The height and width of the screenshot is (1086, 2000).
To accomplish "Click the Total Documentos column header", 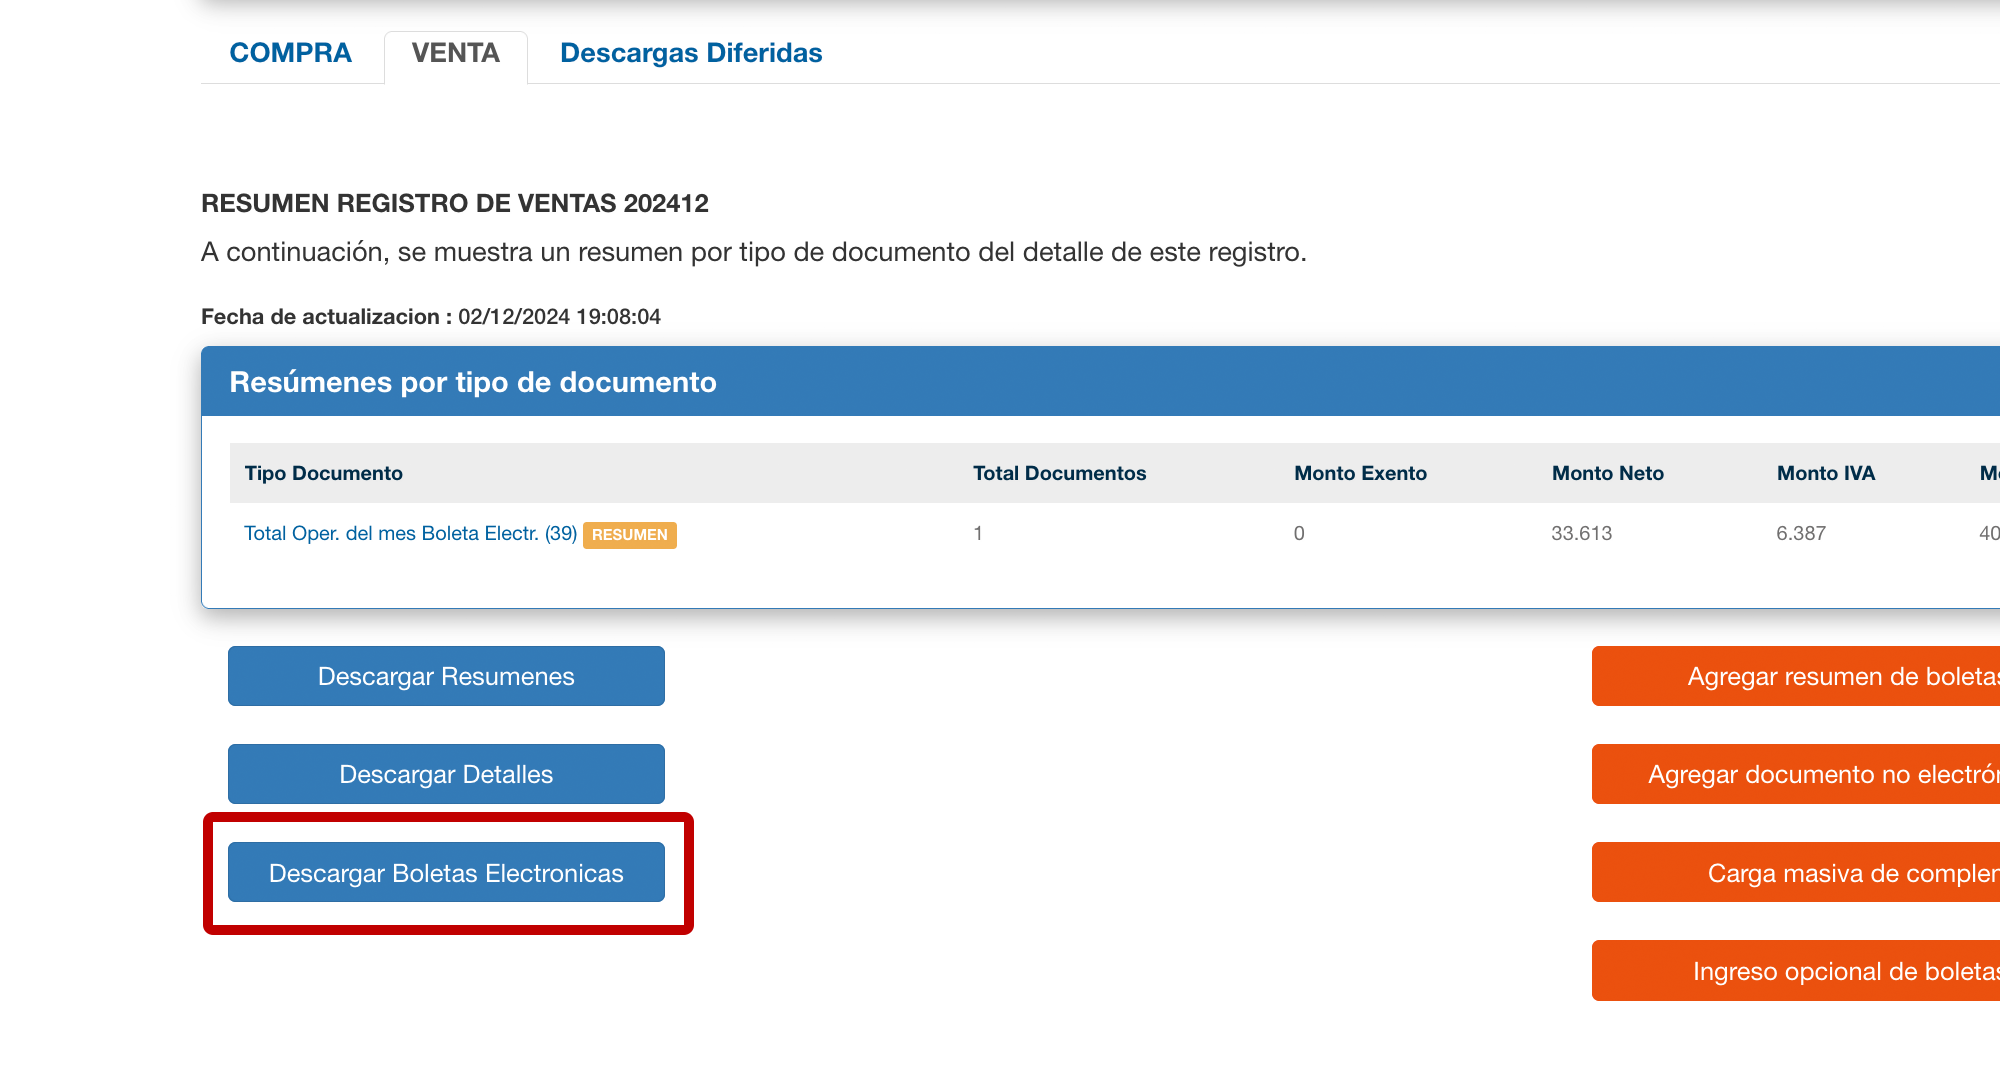I will point(1059,473).
